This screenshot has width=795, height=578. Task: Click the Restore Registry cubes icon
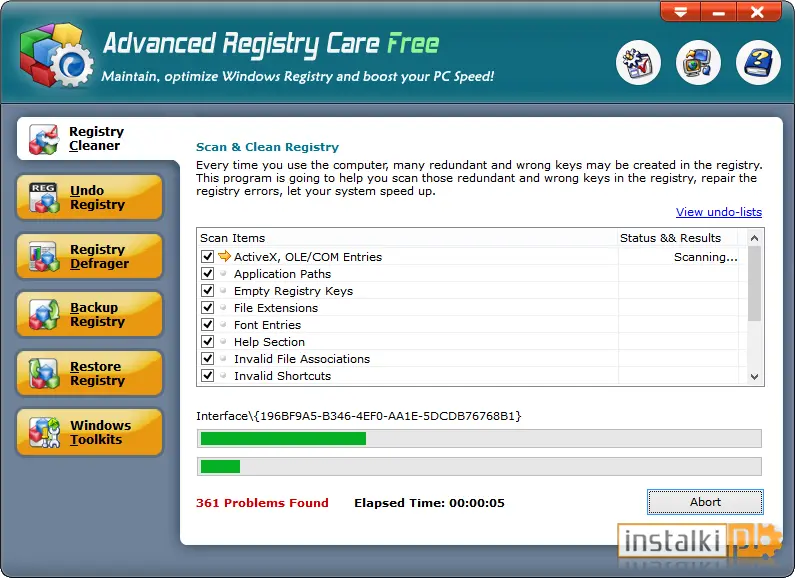point(44,374)
